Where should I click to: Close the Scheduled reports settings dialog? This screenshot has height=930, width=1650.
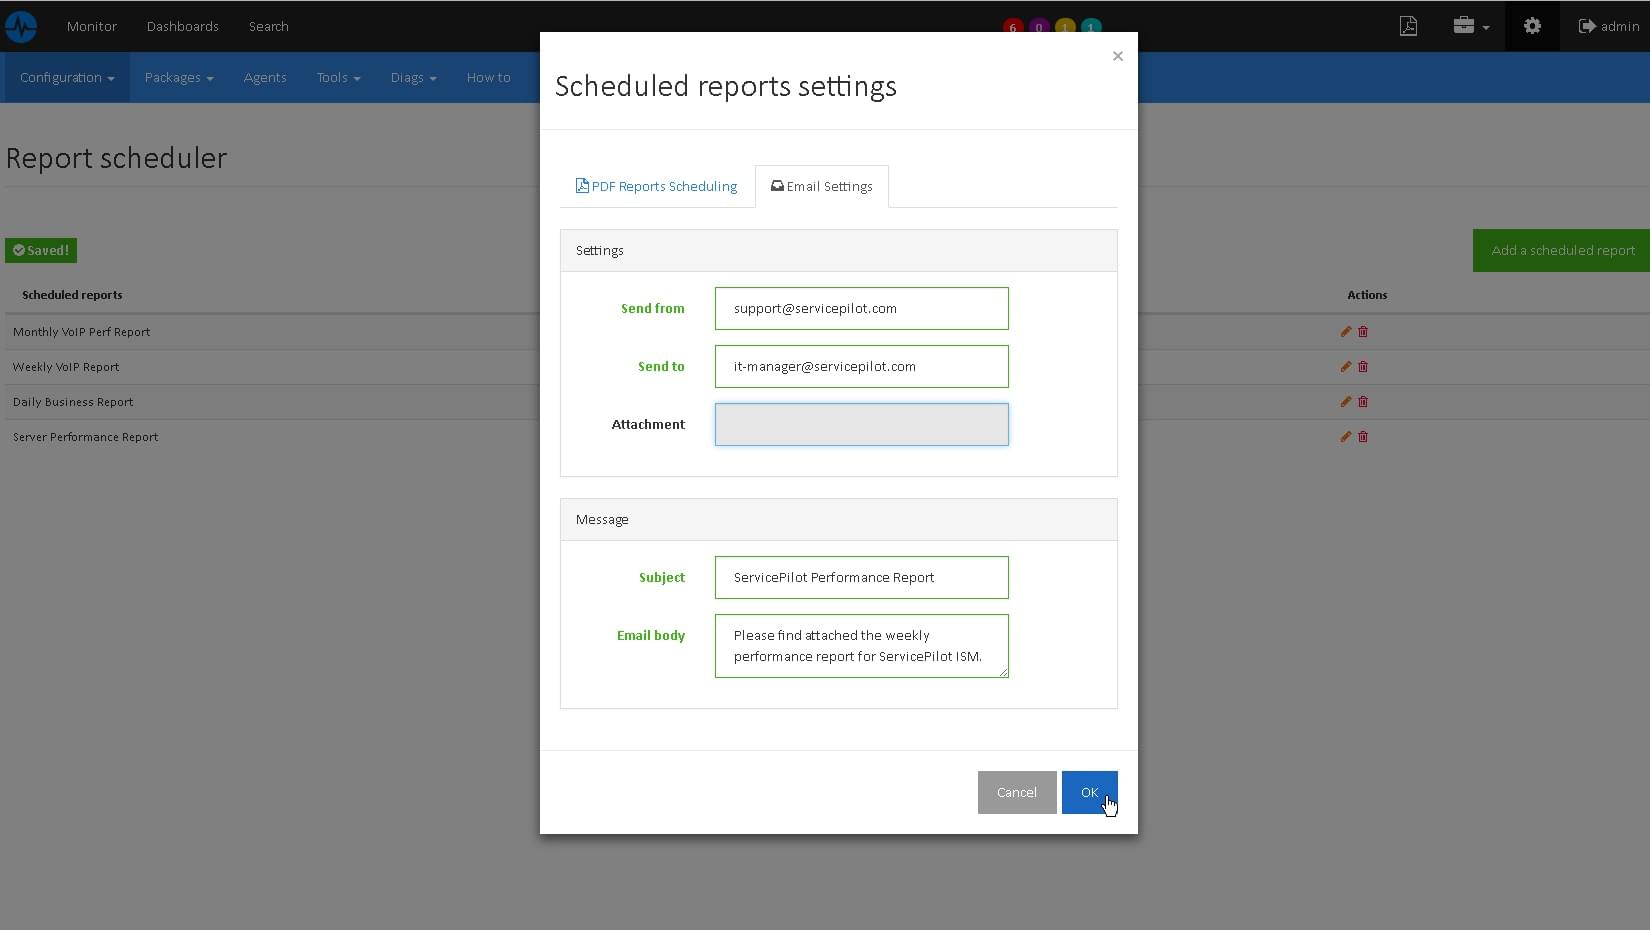coord(1118,56)
